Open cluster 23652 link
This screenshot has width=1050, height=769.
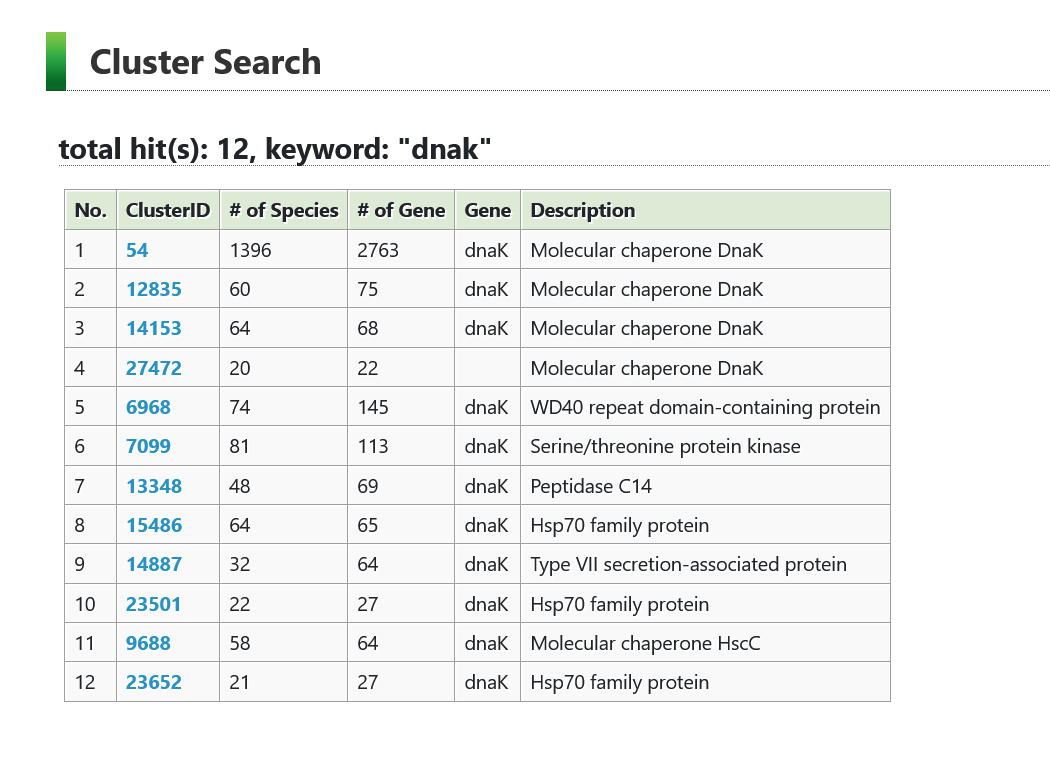coord(154,682)
